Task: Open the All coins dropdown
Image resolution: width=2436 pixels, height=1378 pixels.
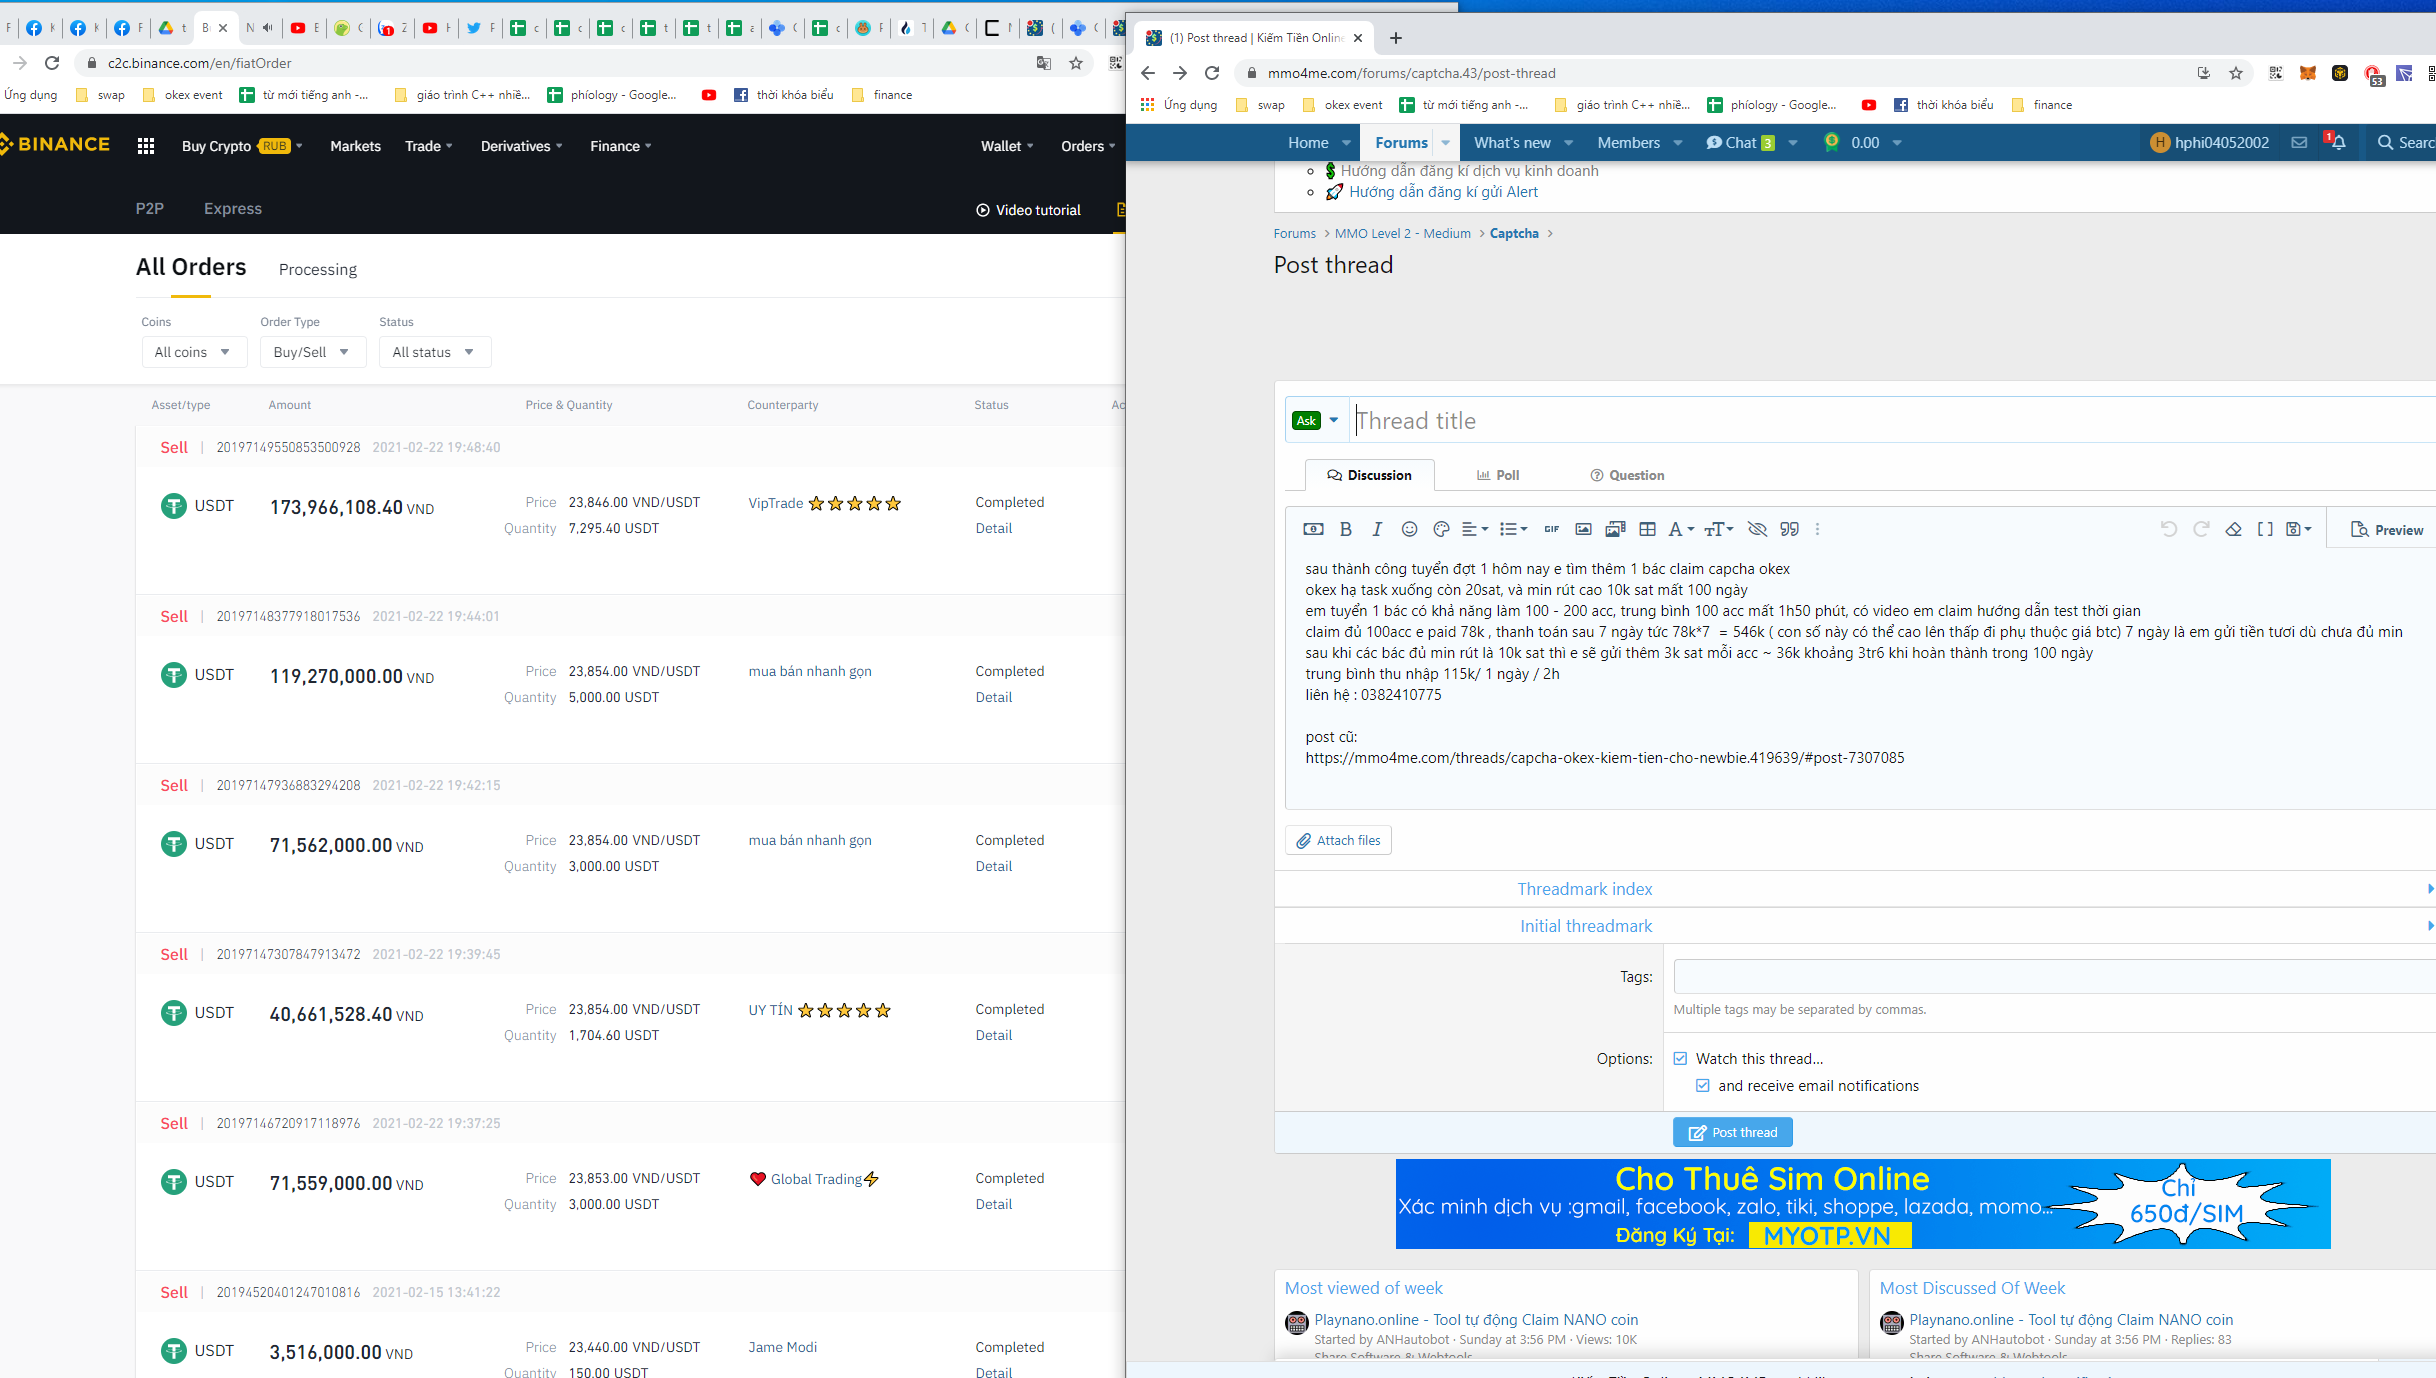Action: [193, 352]
